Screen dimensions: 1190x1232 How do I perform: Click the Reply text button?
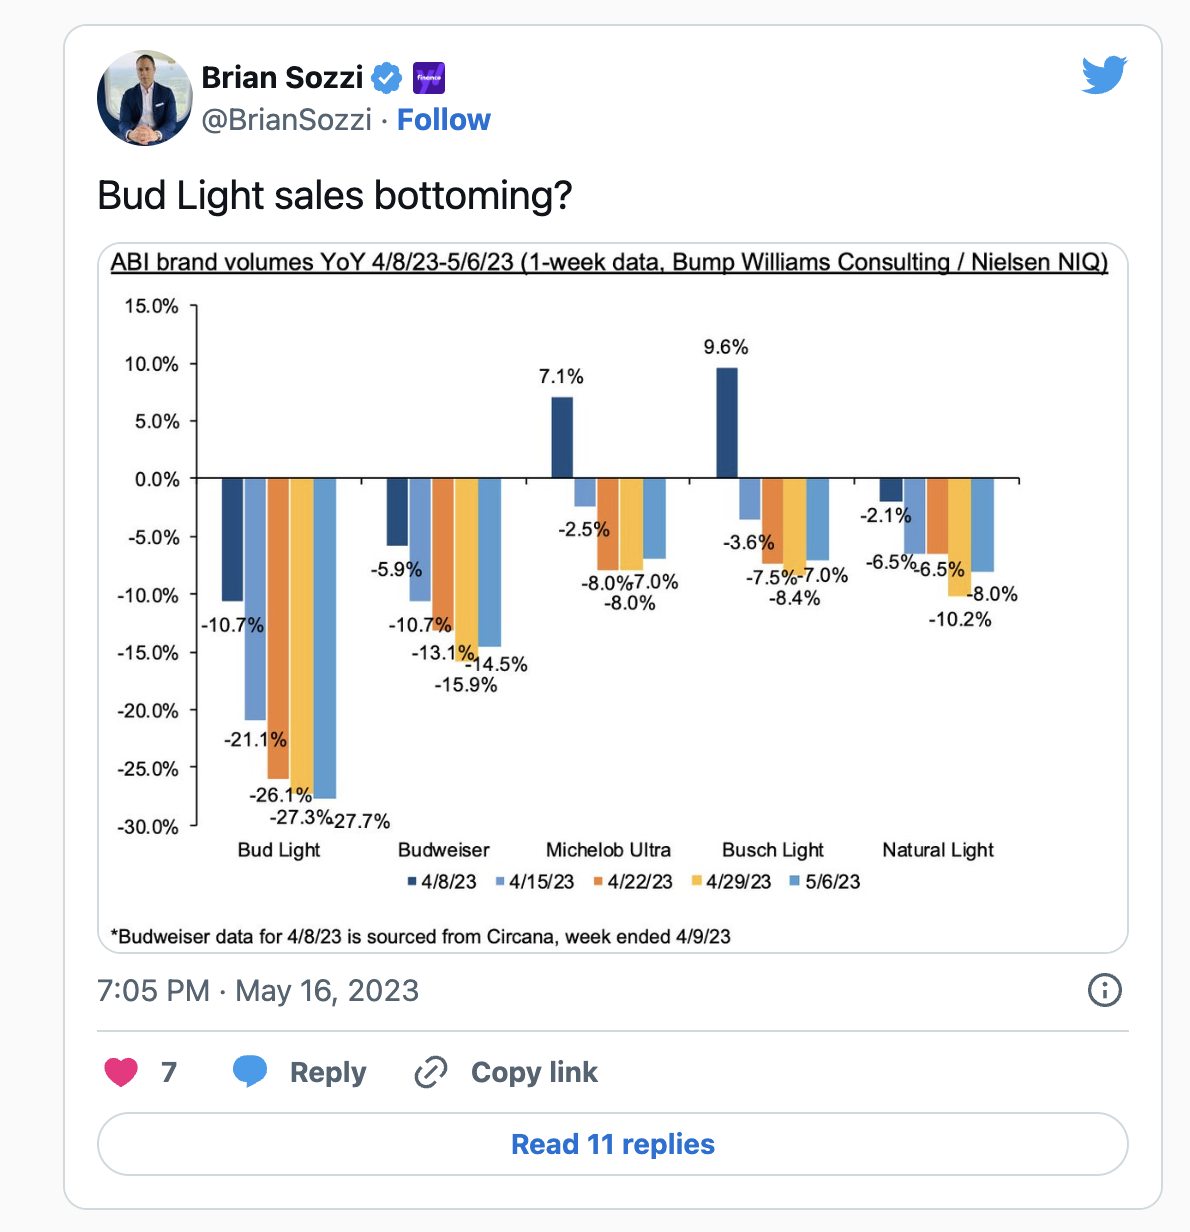pos(328,1072)
